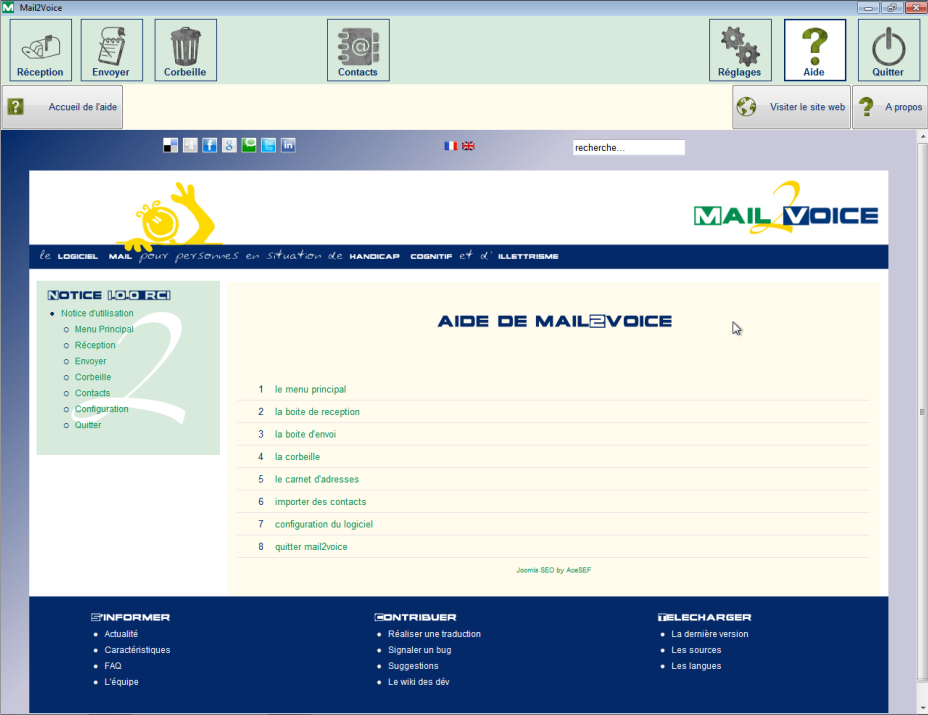Image resolution: width=928 pixels, height=715 pixels.
Task: Open help topic 'configuration du logiciel'
Action: click(x=324, y=524)
